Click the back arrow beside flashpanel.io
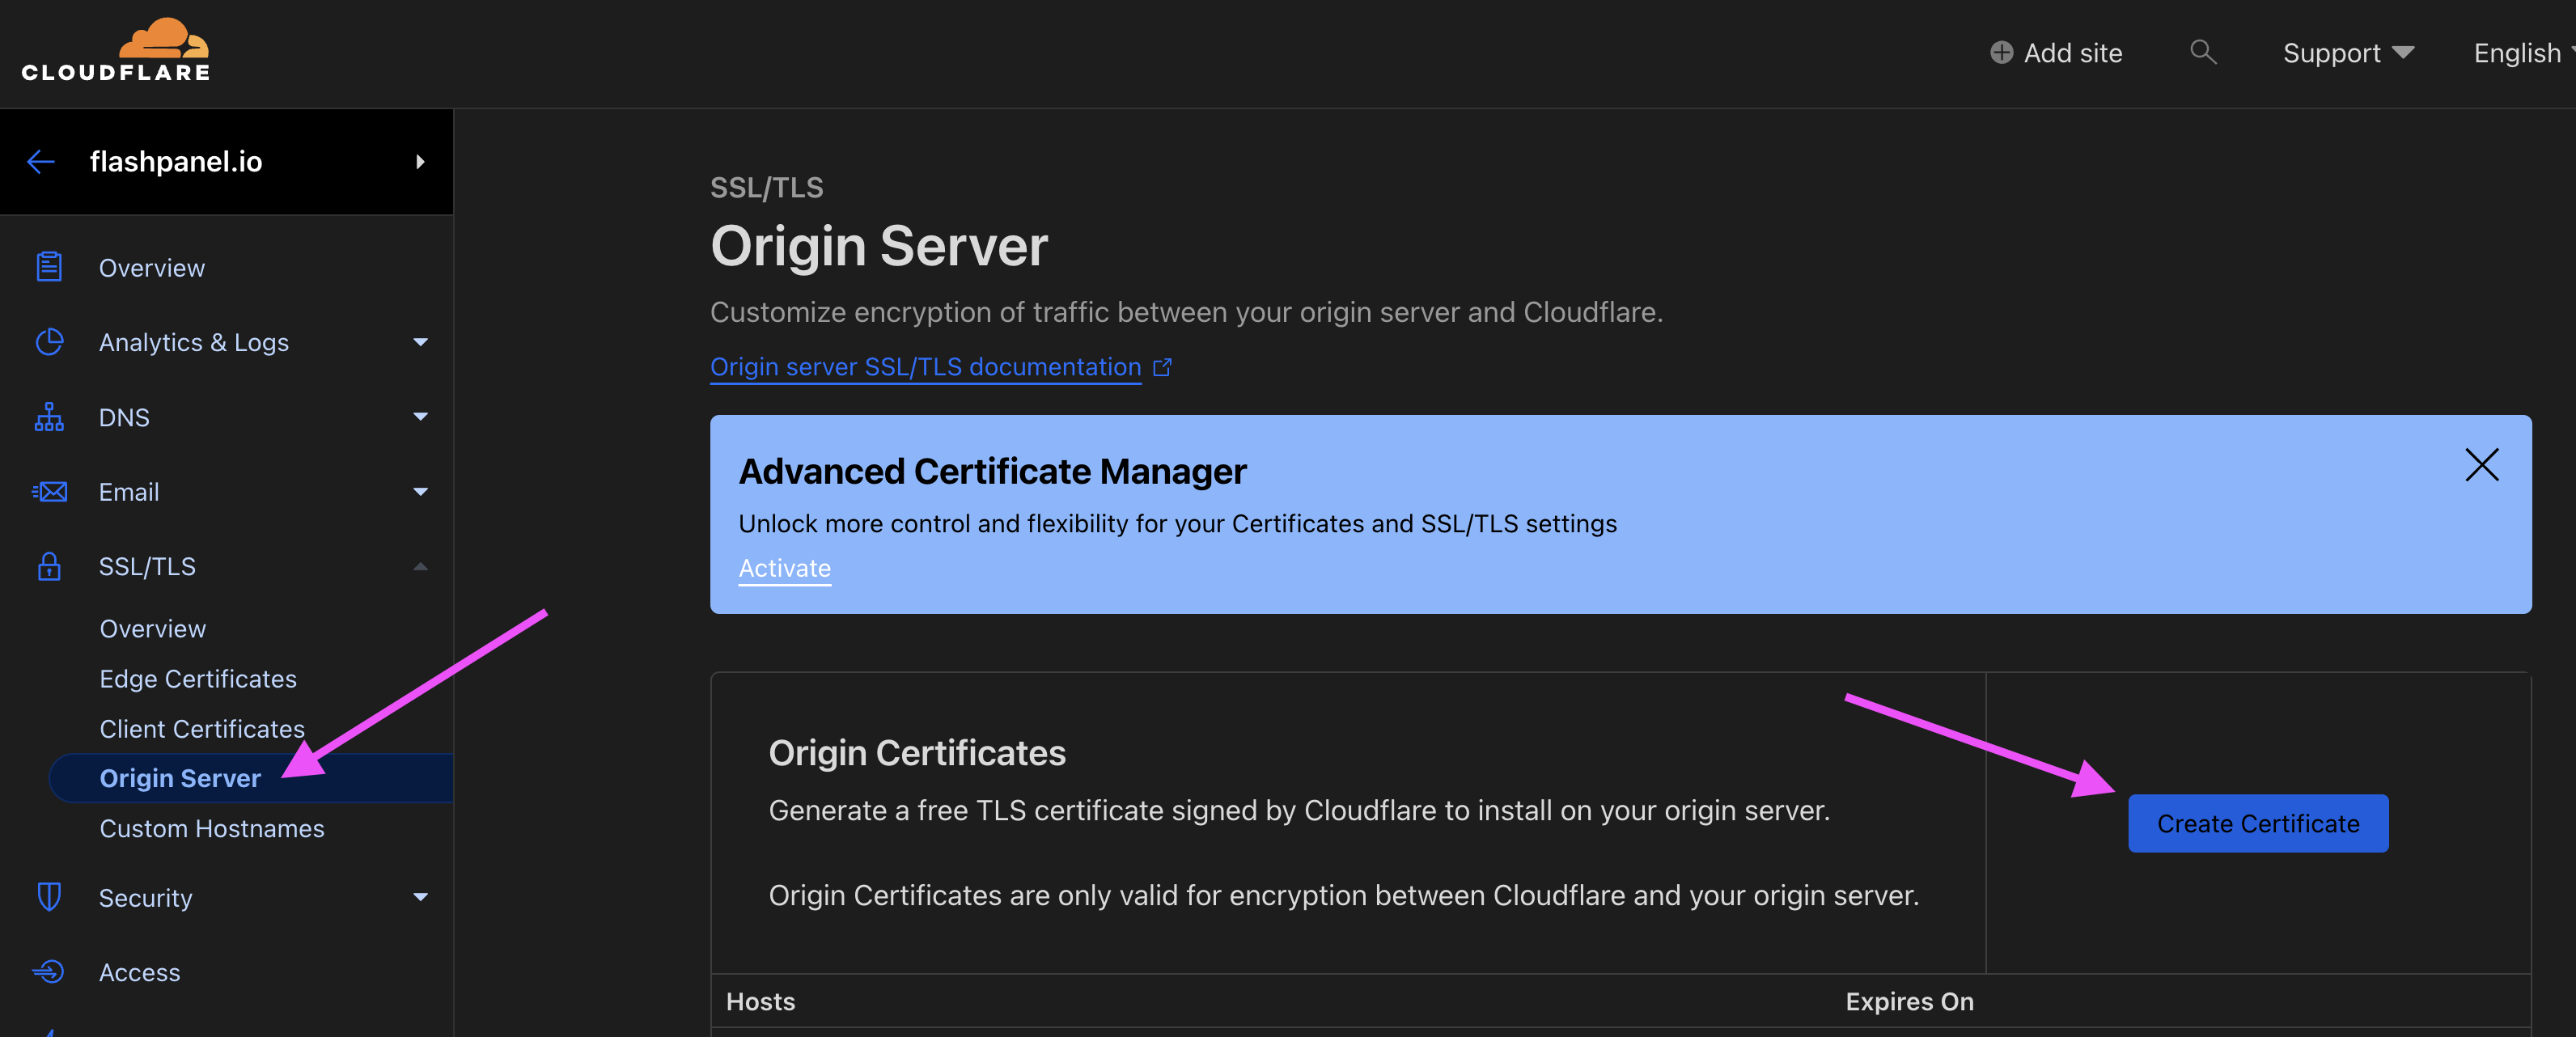The image size is (2576, 1037). pyautogui.click(x=40, y=161)
